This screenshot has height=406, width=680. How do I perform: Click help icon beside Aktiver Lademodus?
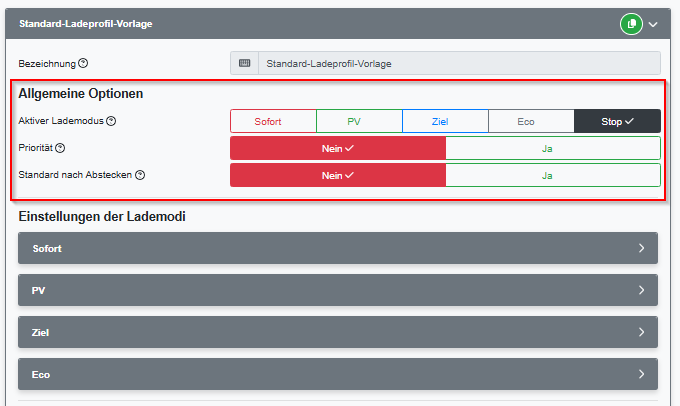click(x=111, y=121)
